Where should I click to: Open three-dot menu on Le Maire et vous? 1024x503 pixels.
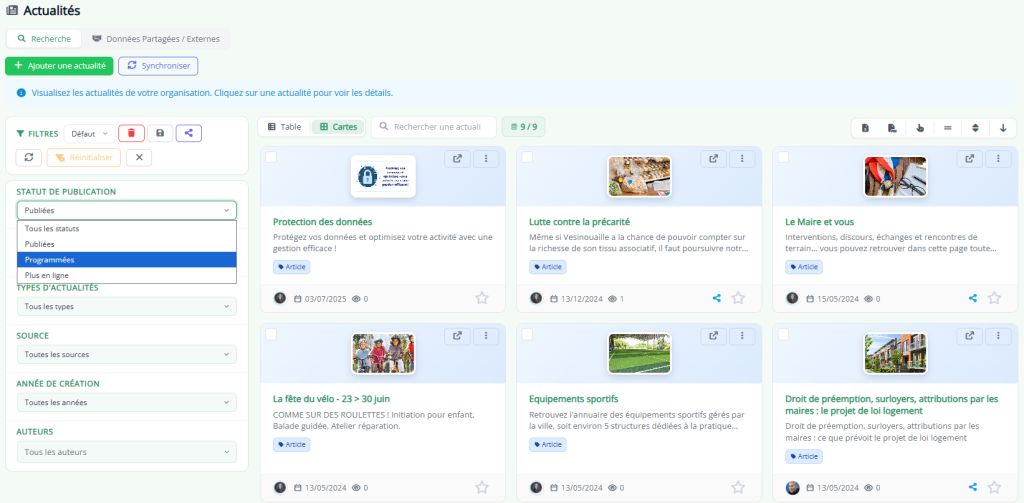tap(998, 159)
